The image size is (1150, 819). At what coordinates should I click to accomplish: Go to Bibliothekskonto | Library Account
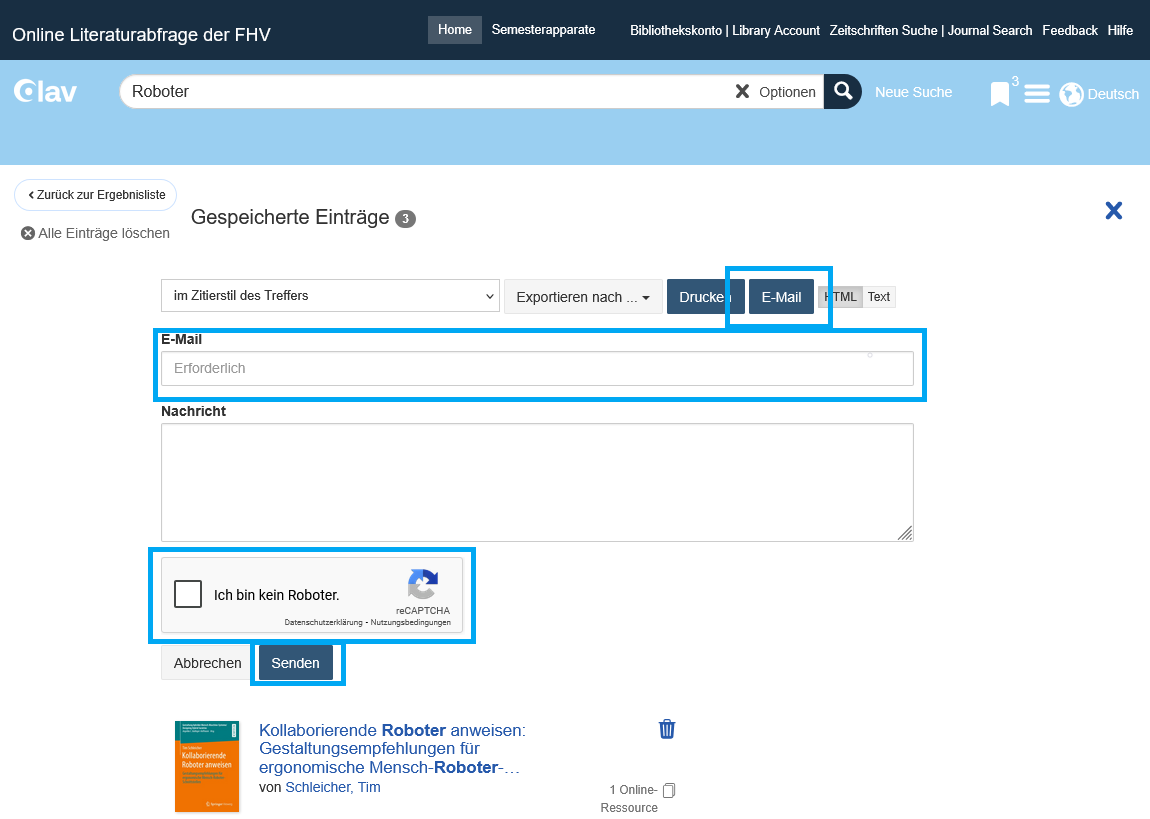tap(724, 31)
